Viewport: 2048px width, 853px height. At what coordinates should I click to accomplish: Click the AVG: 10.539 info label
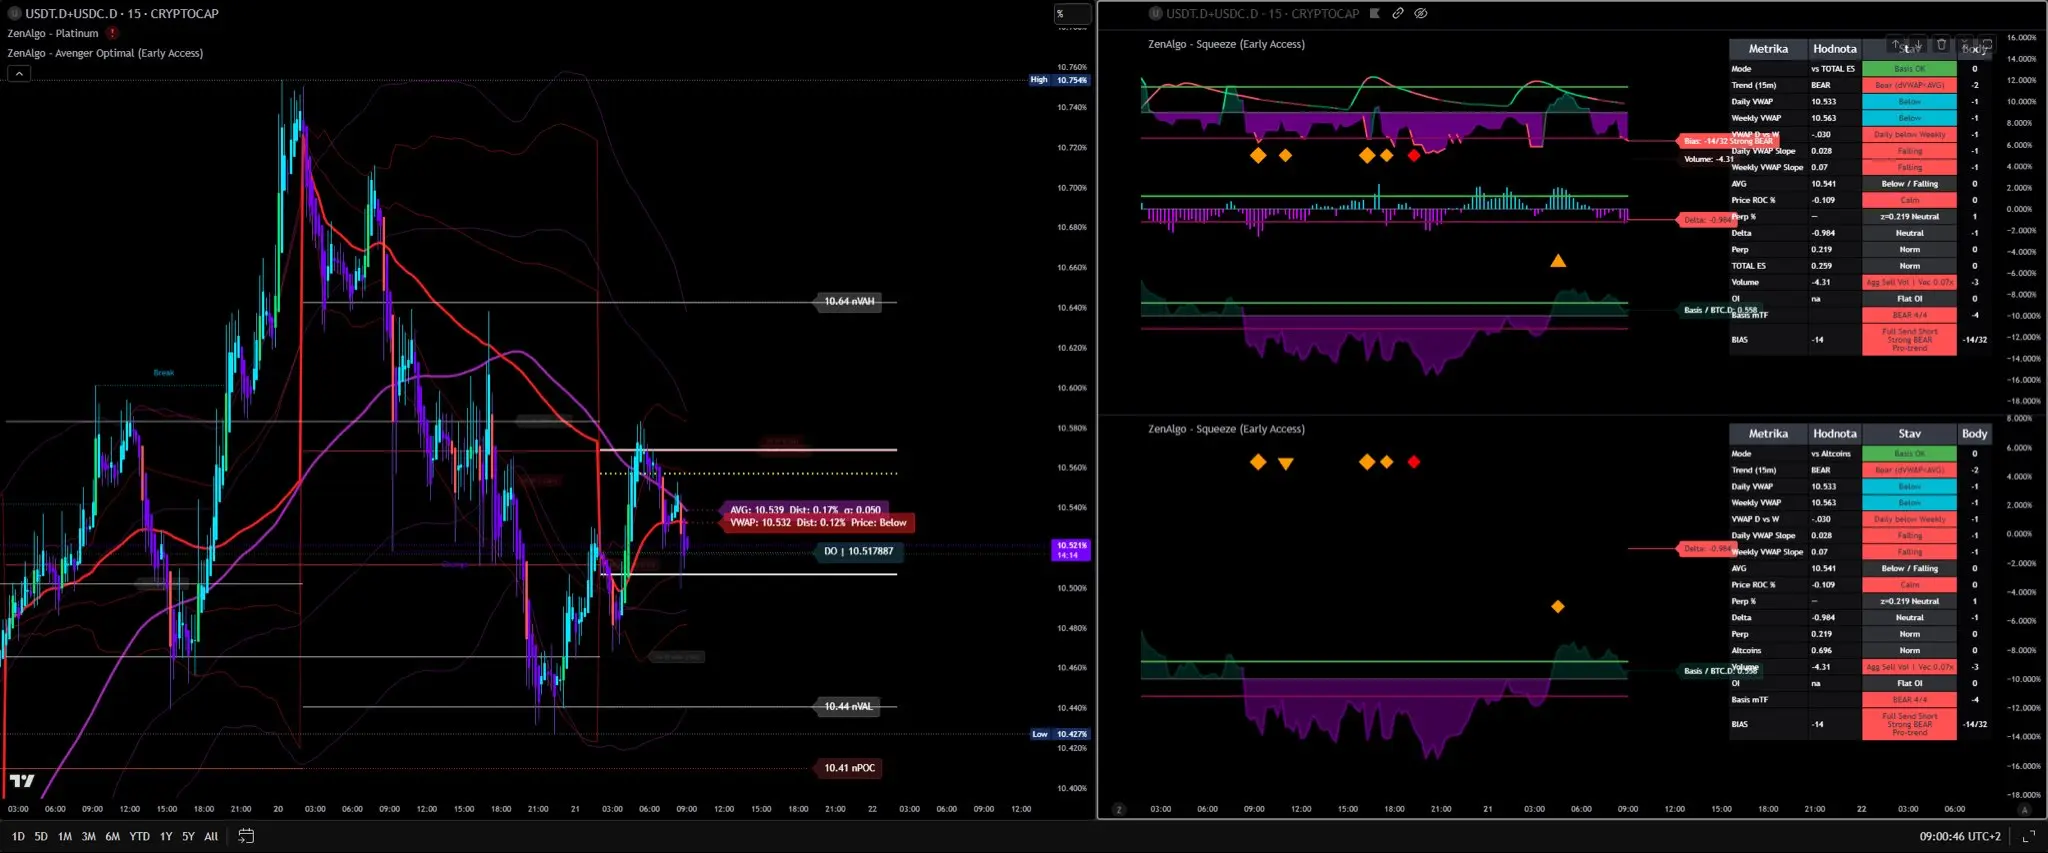pyautogui.click(x=805, y=510)
